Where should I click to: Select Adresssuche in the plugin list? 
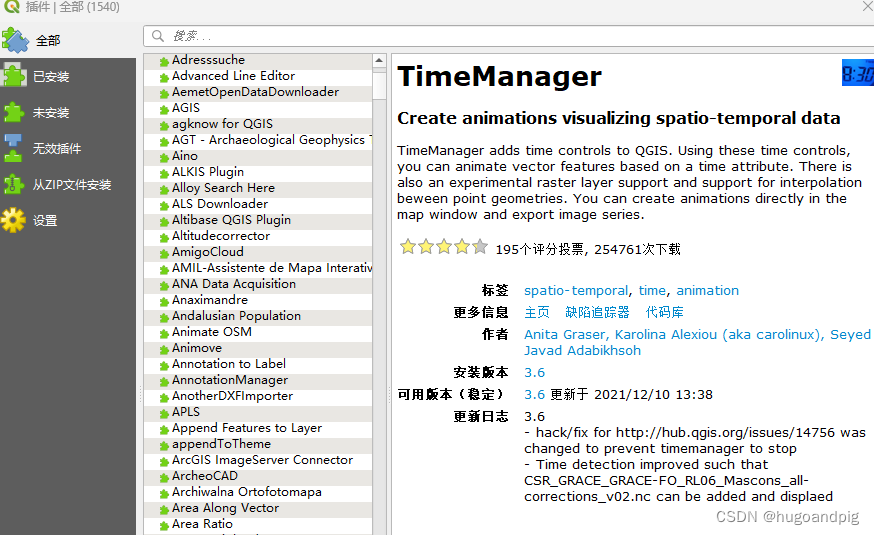[258, 60]
